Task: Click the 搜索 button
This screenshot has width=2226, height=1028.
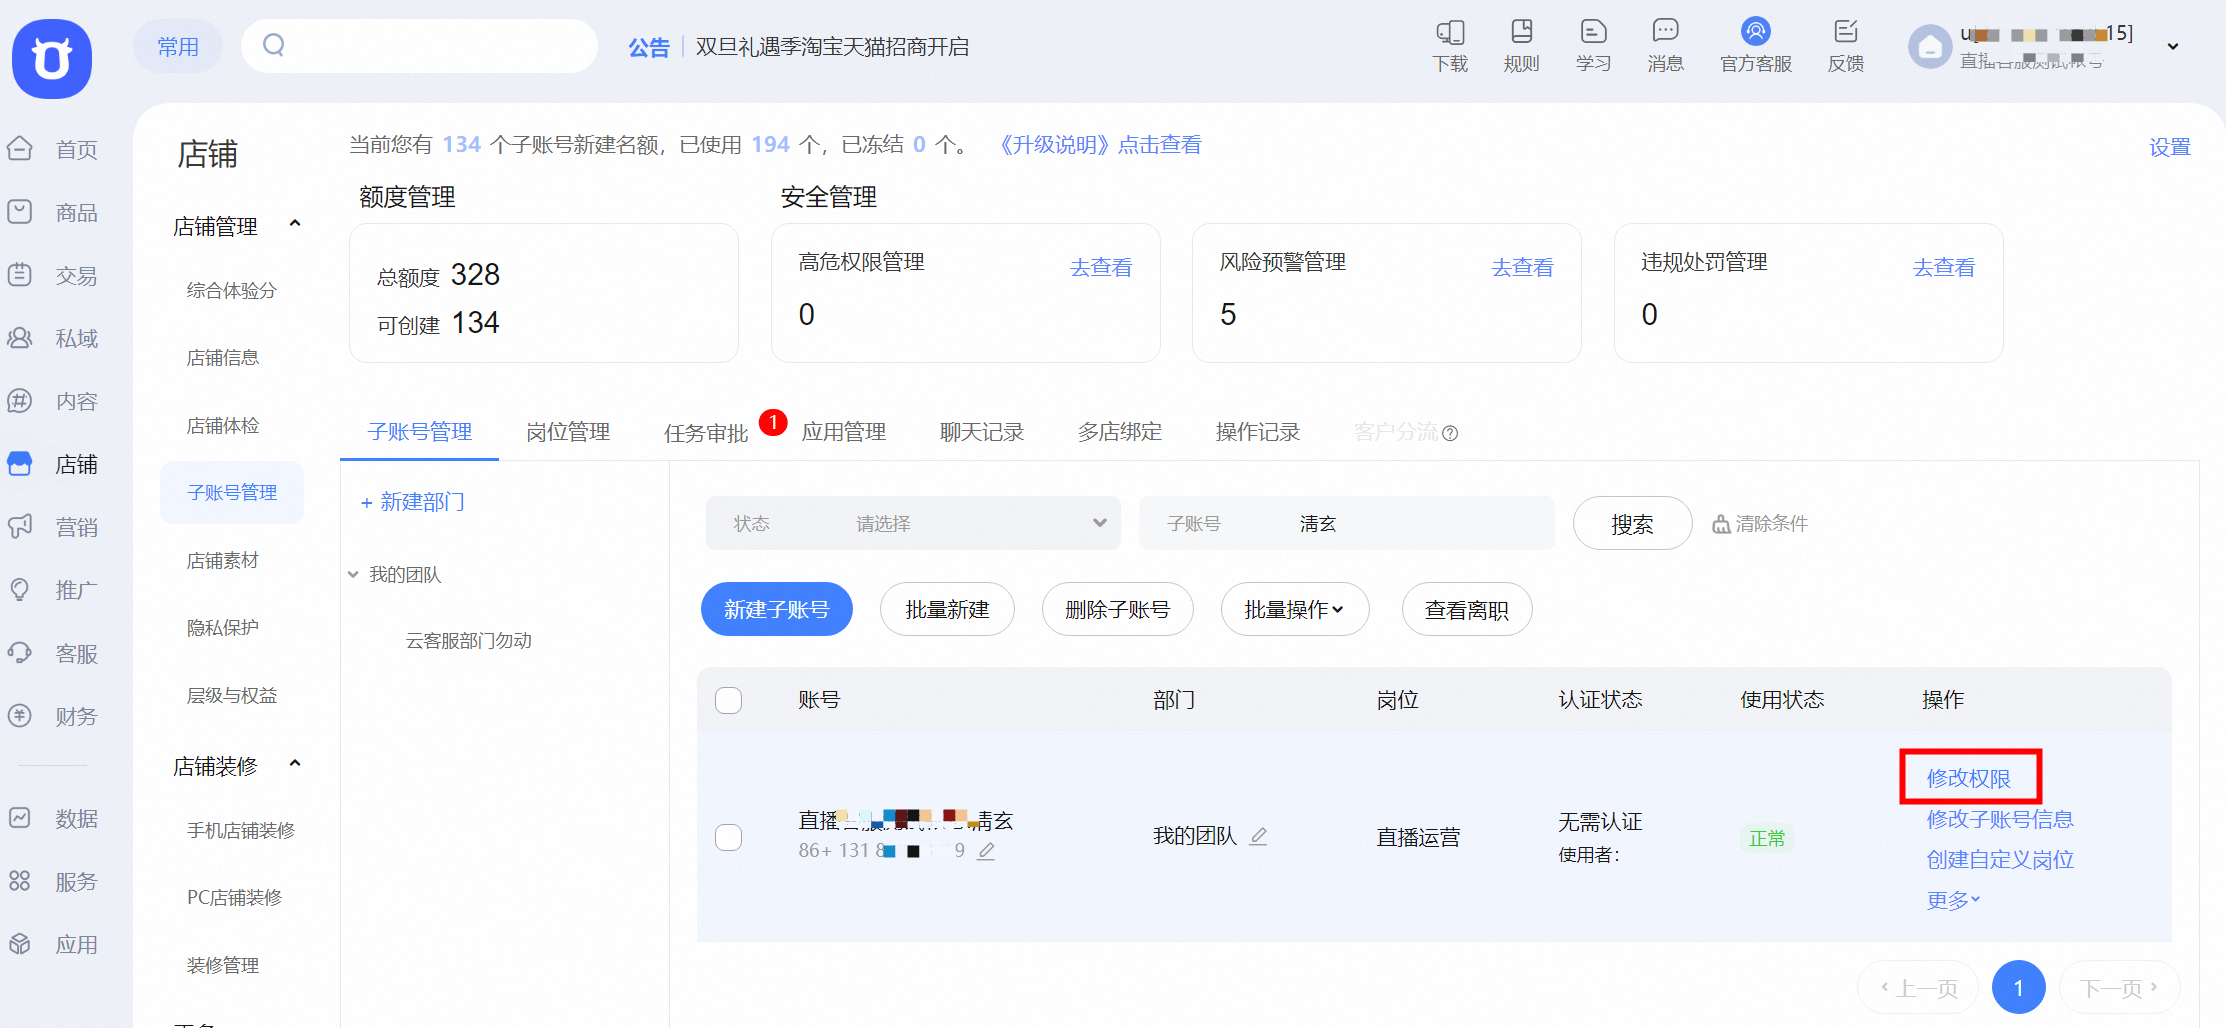Action: coord(1632,523)
